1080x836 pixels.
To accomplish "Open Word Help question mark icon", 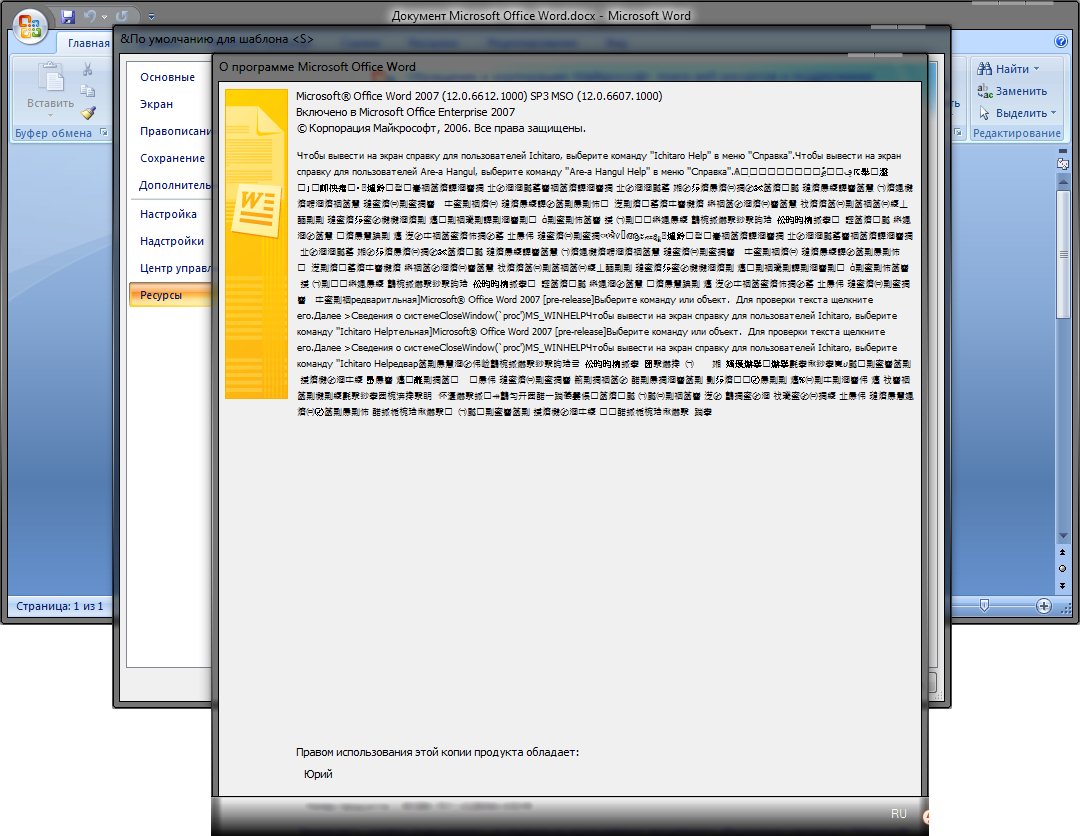I will click(1061, 41).
